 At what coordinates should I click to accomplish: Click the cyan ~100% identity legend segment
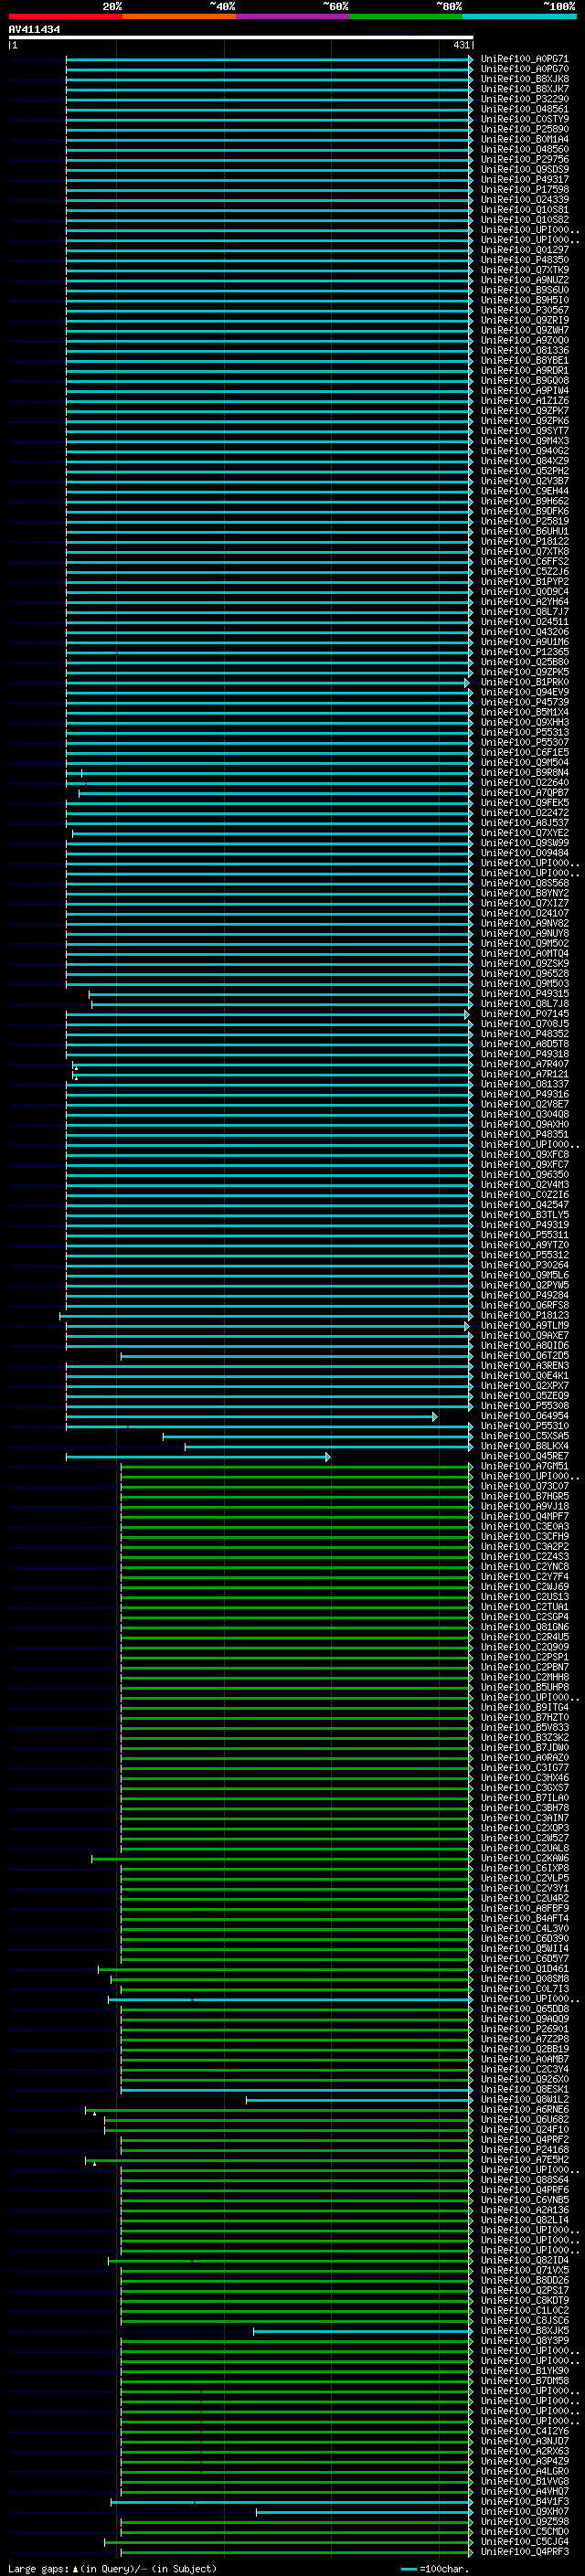pyautogui.click(x=519, y=16)
